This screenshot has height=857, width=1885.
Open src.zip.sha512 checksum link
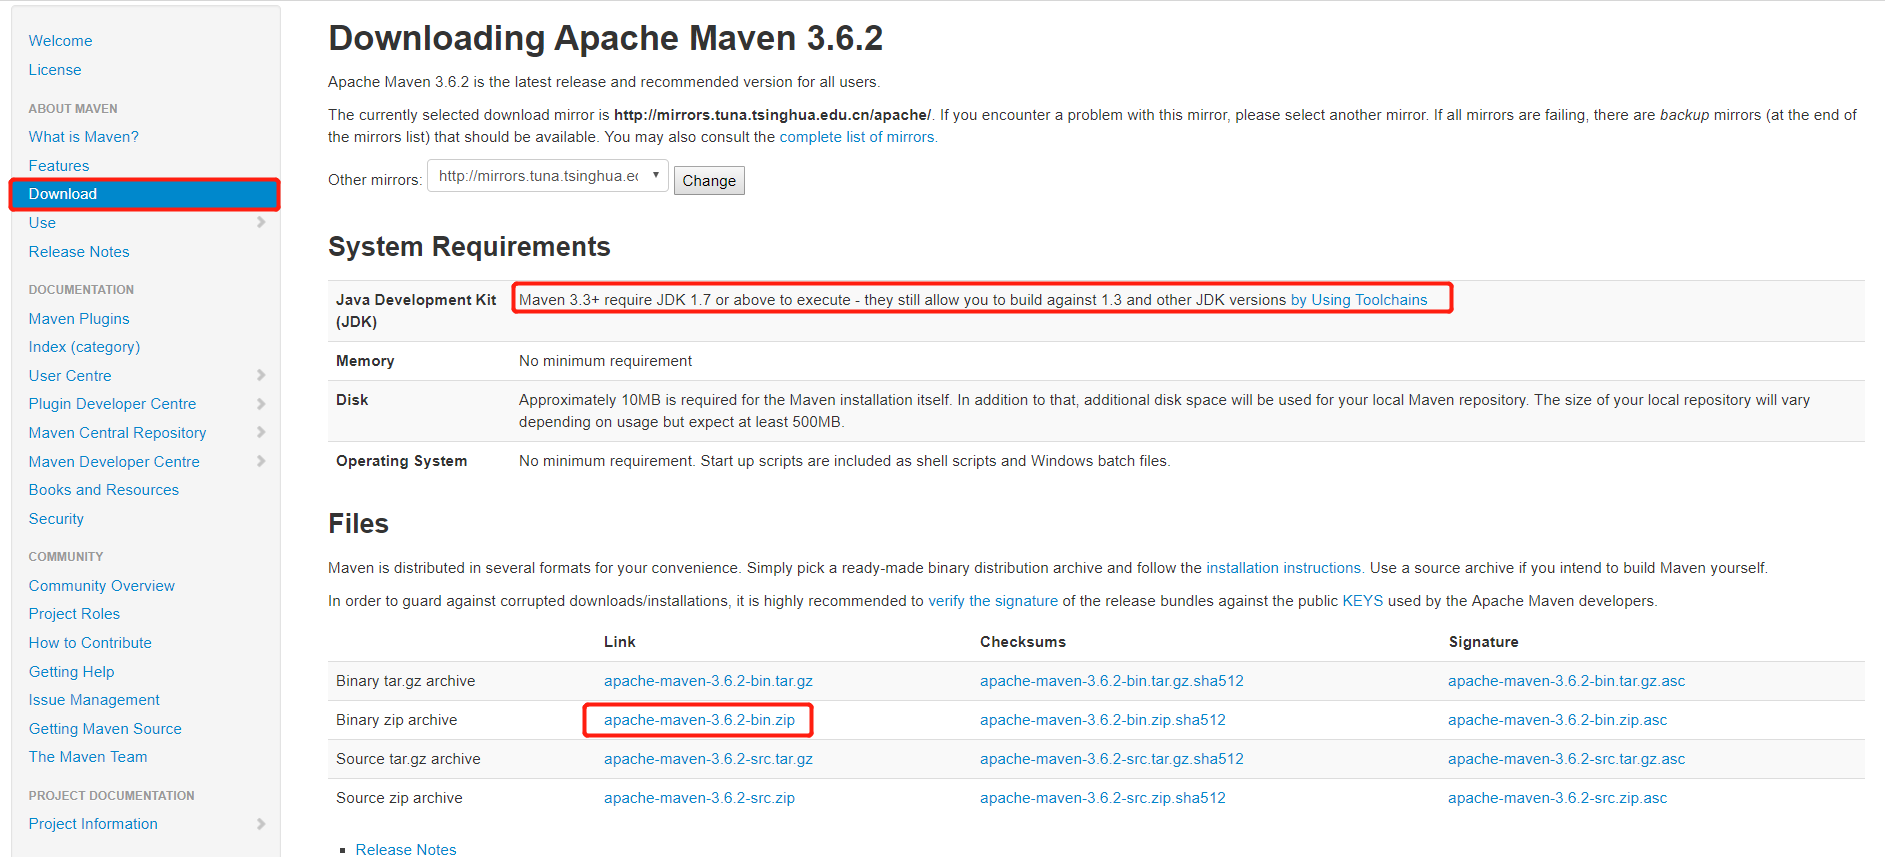(x=1103, y=798)
